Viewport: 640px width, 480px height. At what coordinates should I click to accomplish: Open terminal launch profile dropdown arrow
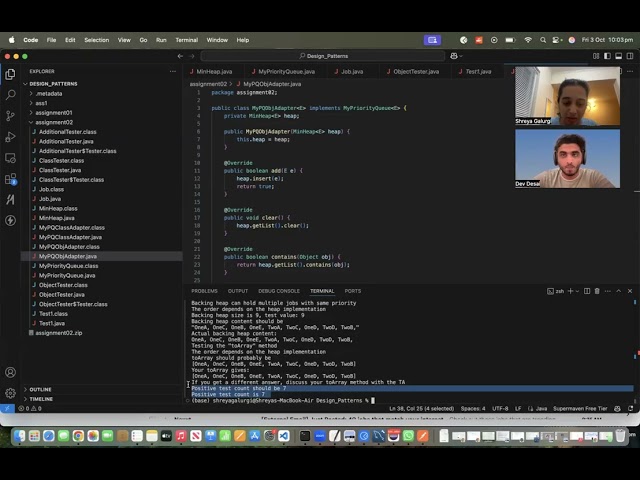(x=577, y=291)
